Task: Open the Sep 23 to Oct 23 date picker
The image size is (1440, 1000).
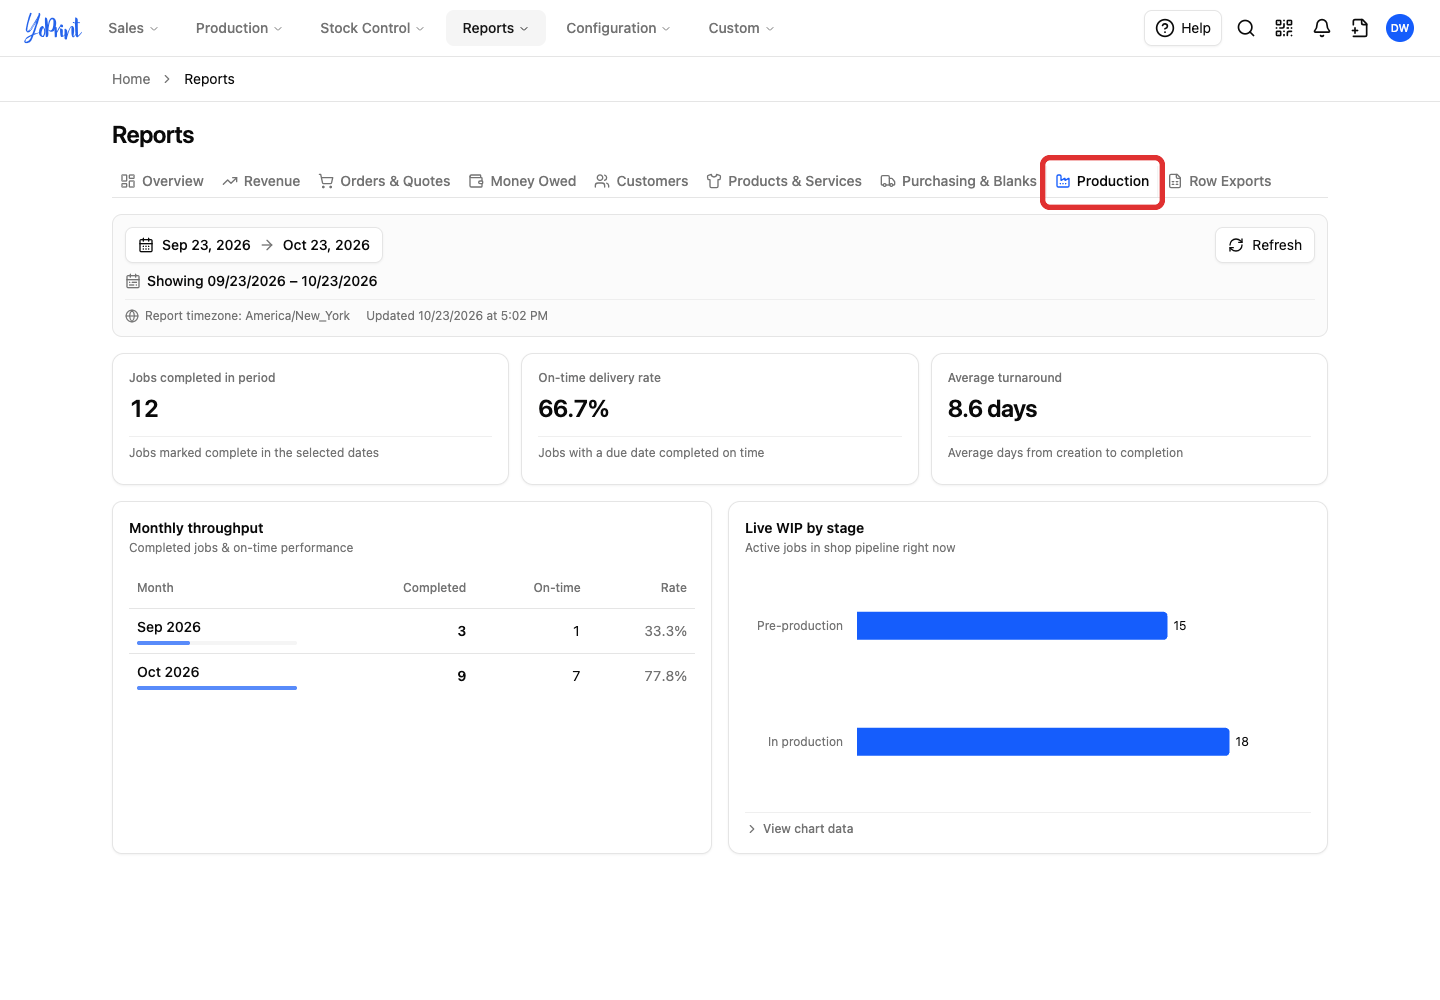Action: [254, 245]
